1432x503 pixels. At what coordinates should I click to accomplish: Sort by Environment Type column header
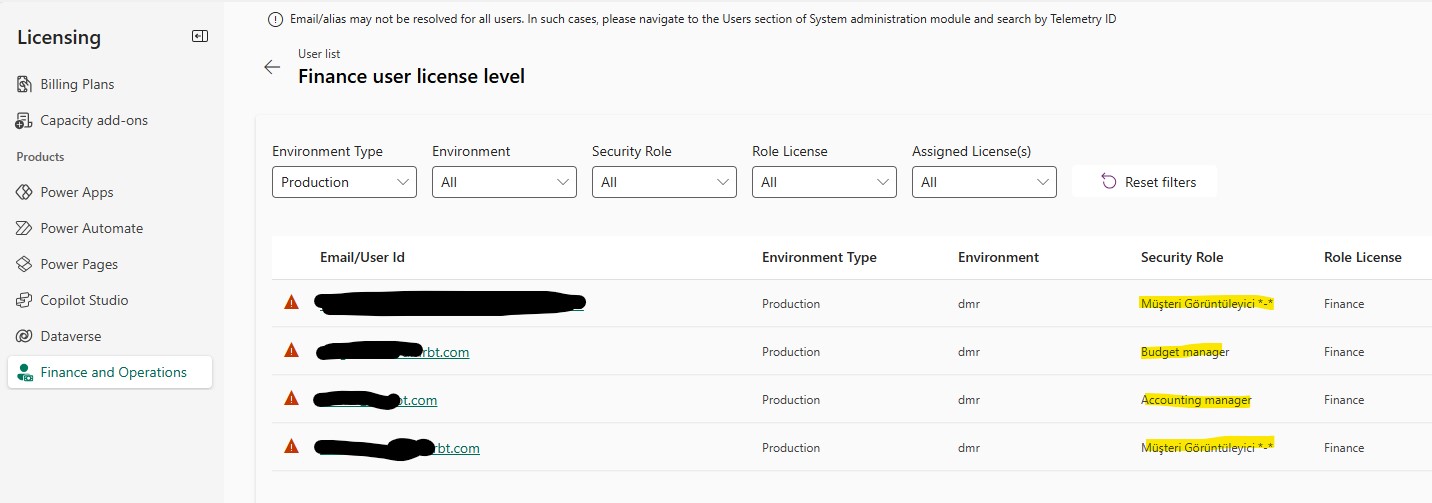coord(819,257)
